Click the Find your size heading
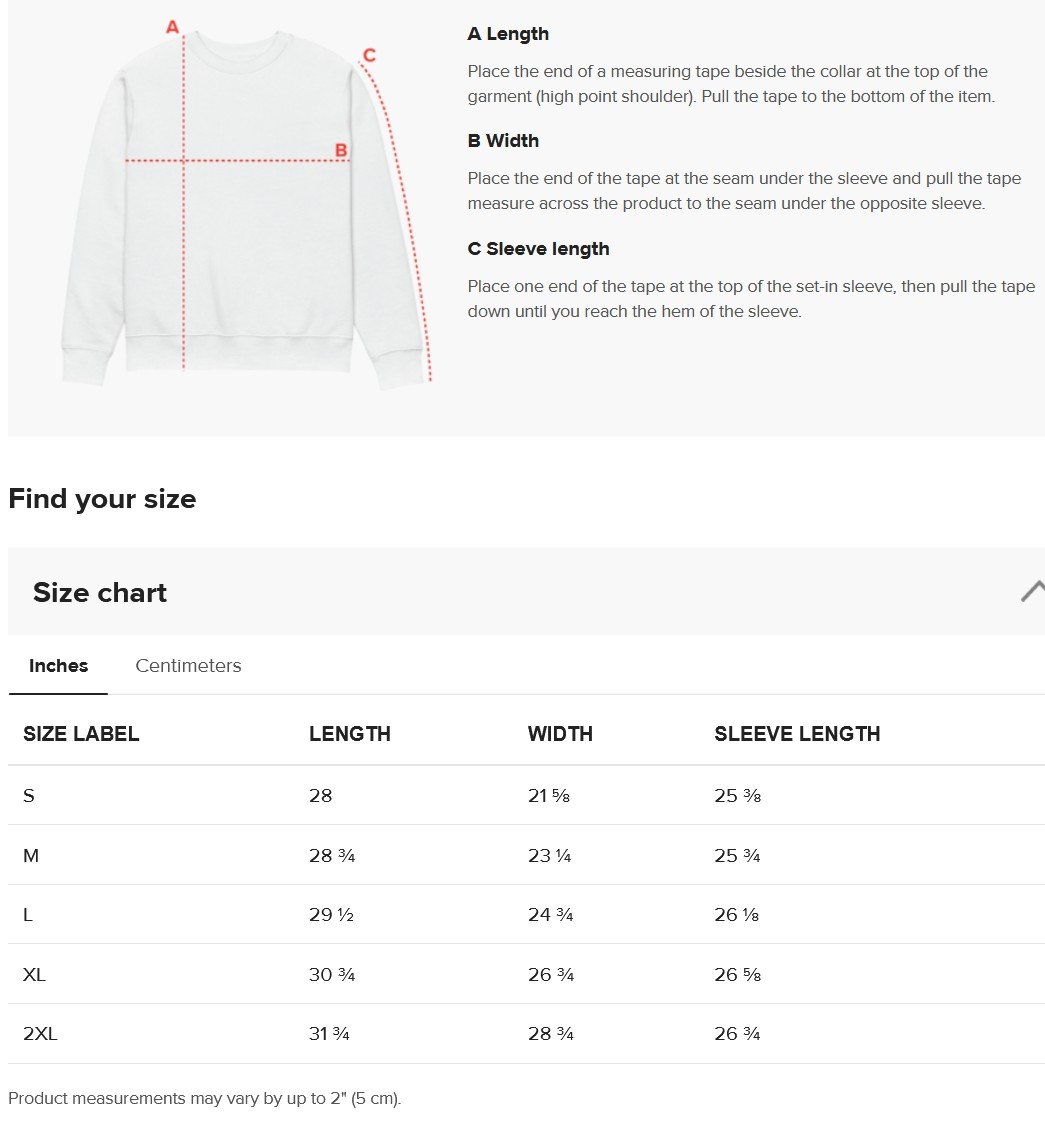 [102, 499]
